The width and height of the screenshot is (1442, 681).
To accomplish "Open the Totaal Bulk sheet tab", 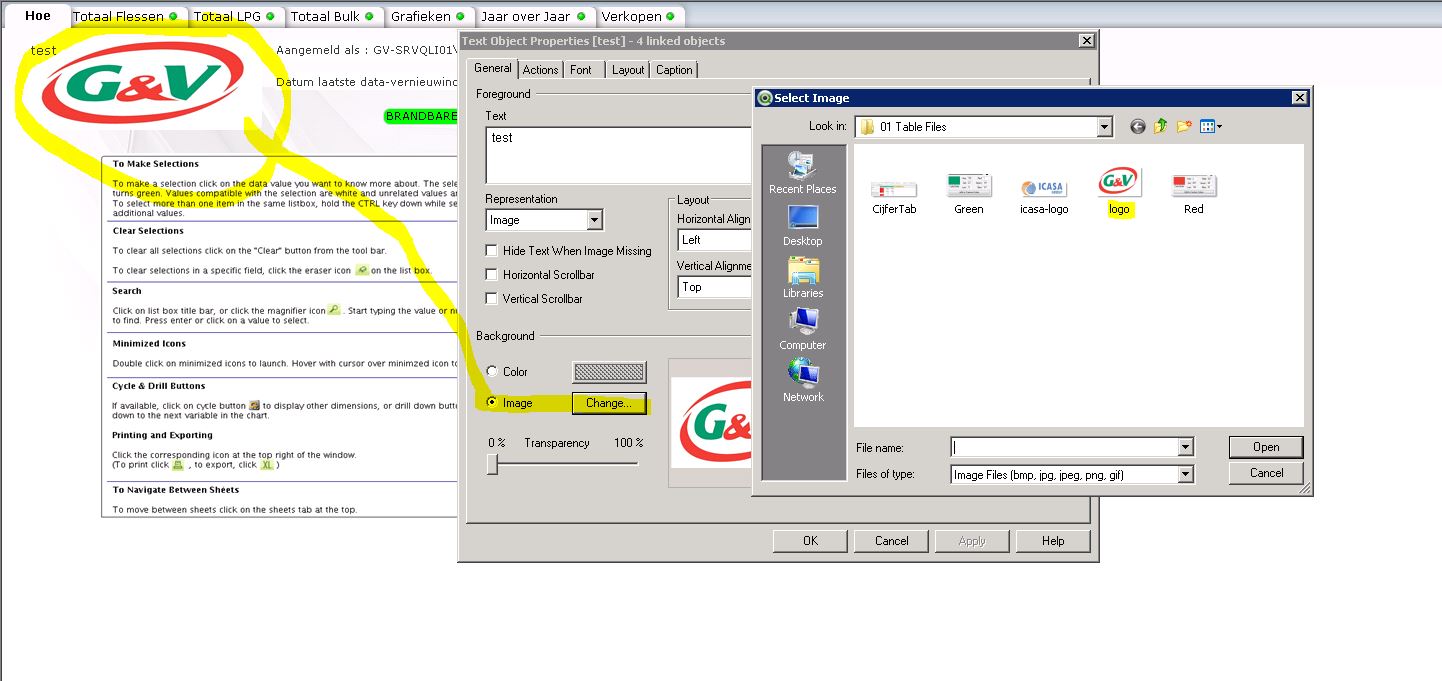I will 334,17.
